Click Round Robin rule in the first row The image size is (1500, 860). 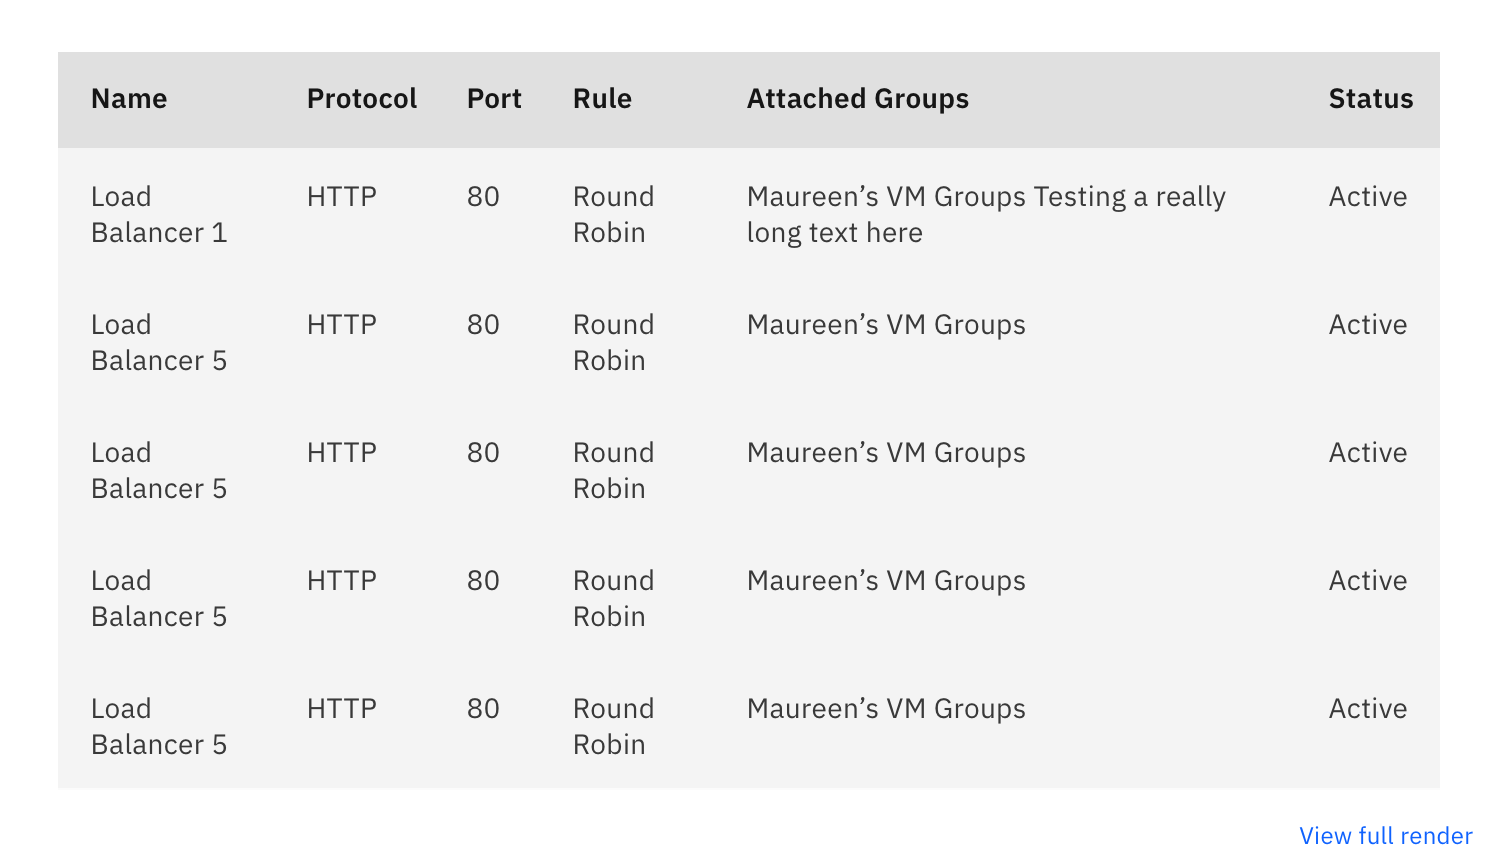coord(612,213)
